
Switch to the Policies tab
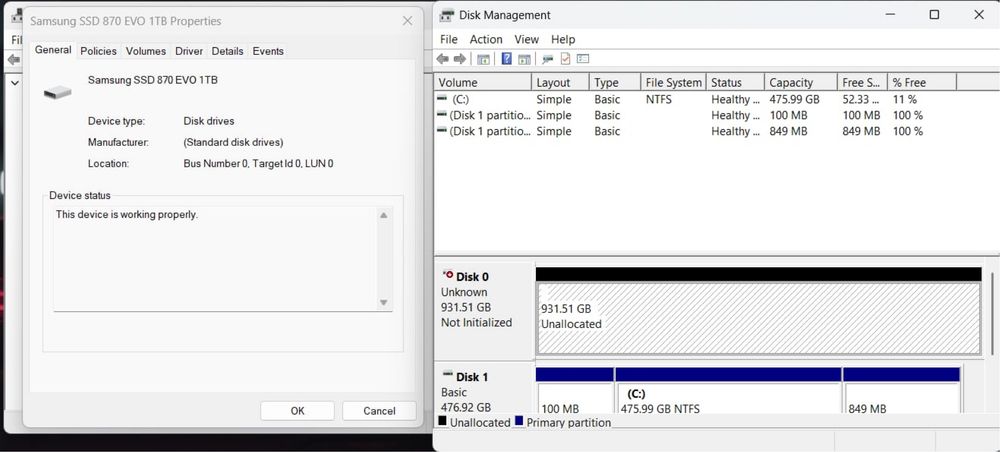(98, 51)
